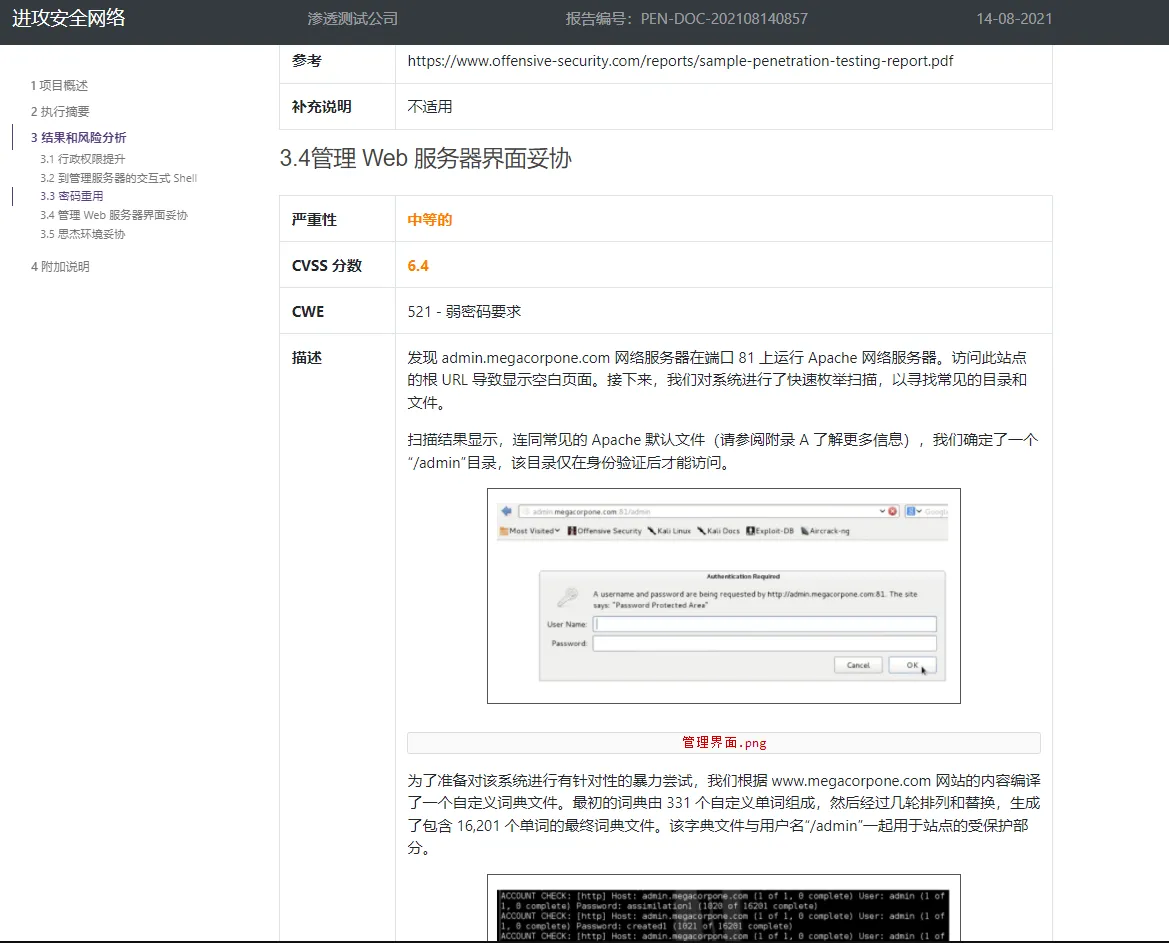Navigate to 3.3 密码重用 entry
Screen dimensions: 1169x943
[x=72, y=196]
